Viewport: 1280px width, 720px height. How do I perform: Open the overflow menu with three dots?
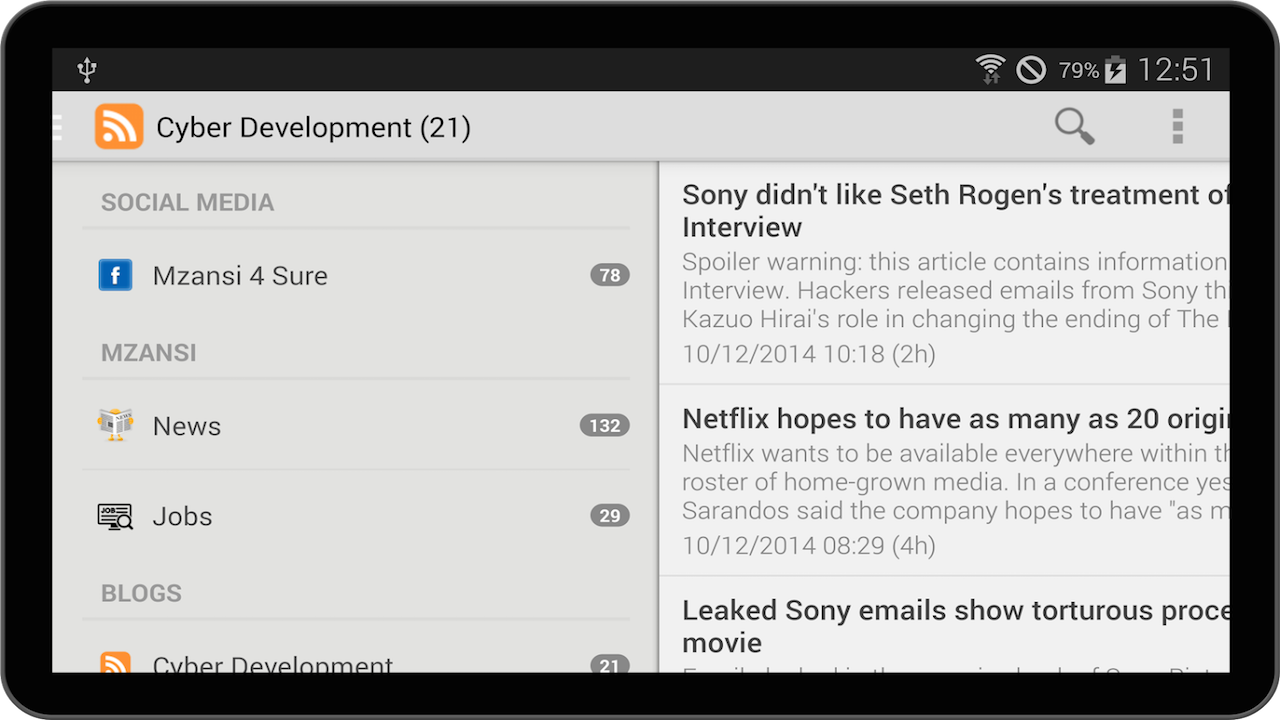pyautogui.click(x=1177, y=126)
